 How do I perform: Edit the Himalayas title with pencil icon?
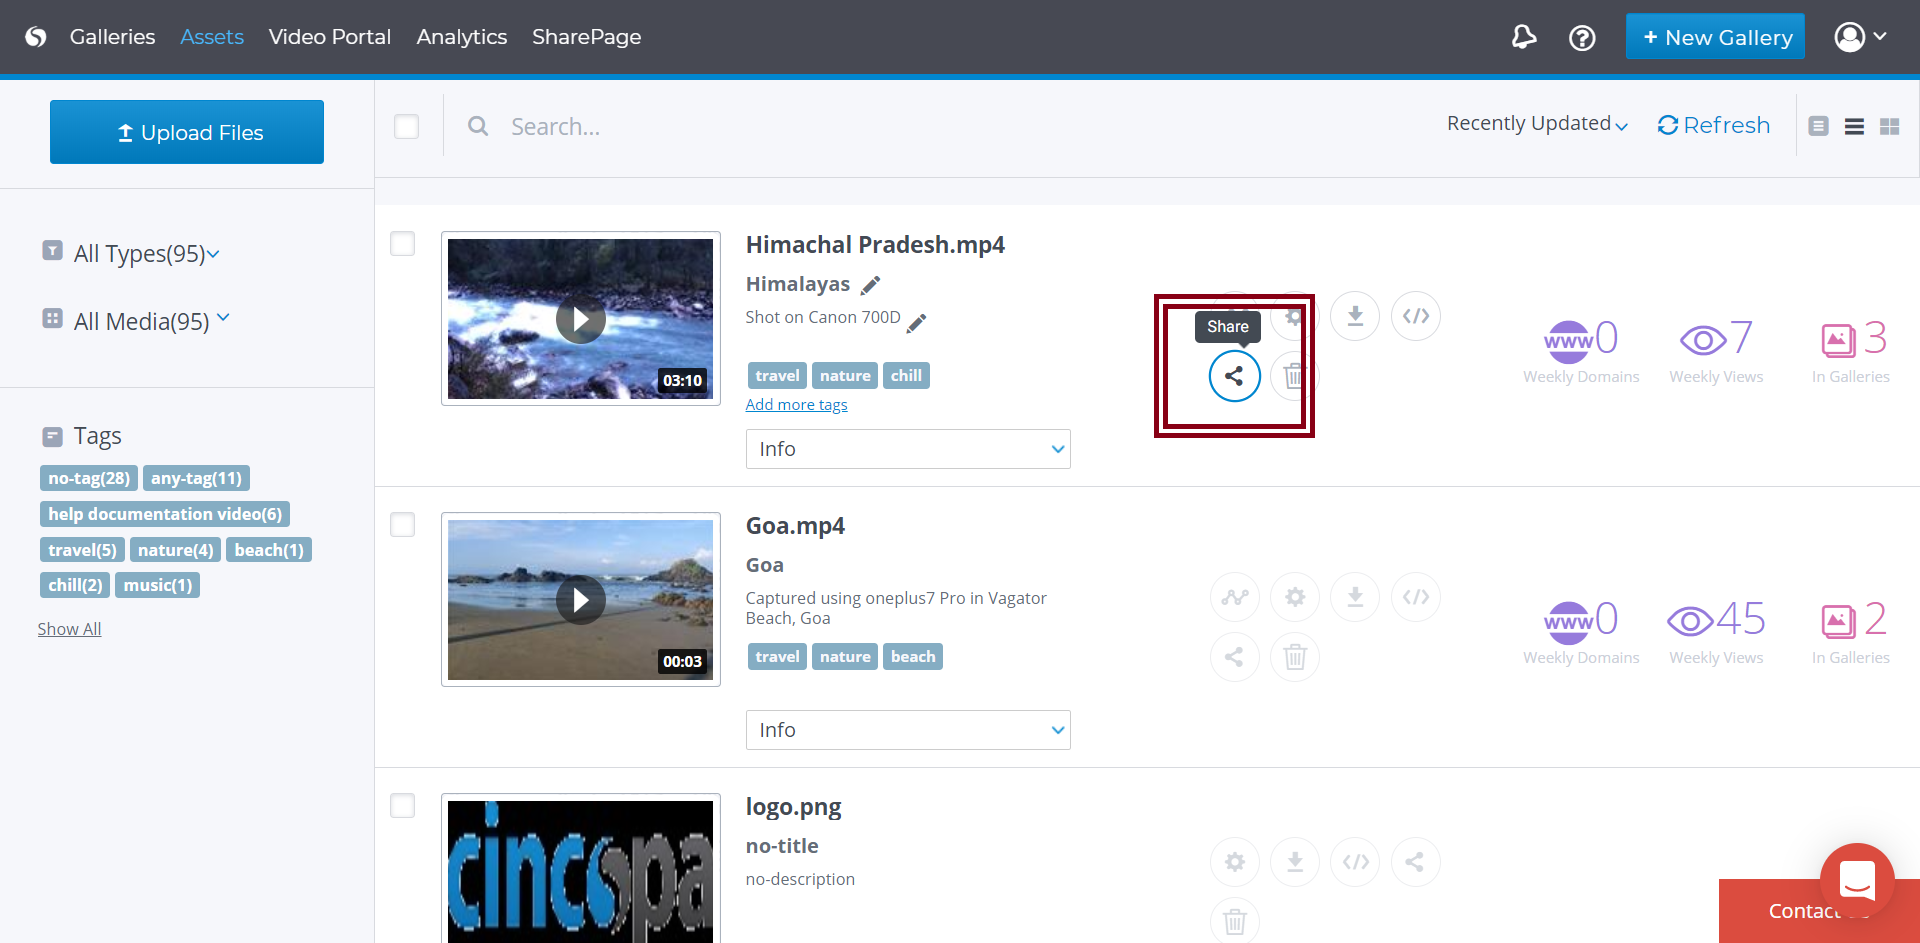(x=871, y=285)
